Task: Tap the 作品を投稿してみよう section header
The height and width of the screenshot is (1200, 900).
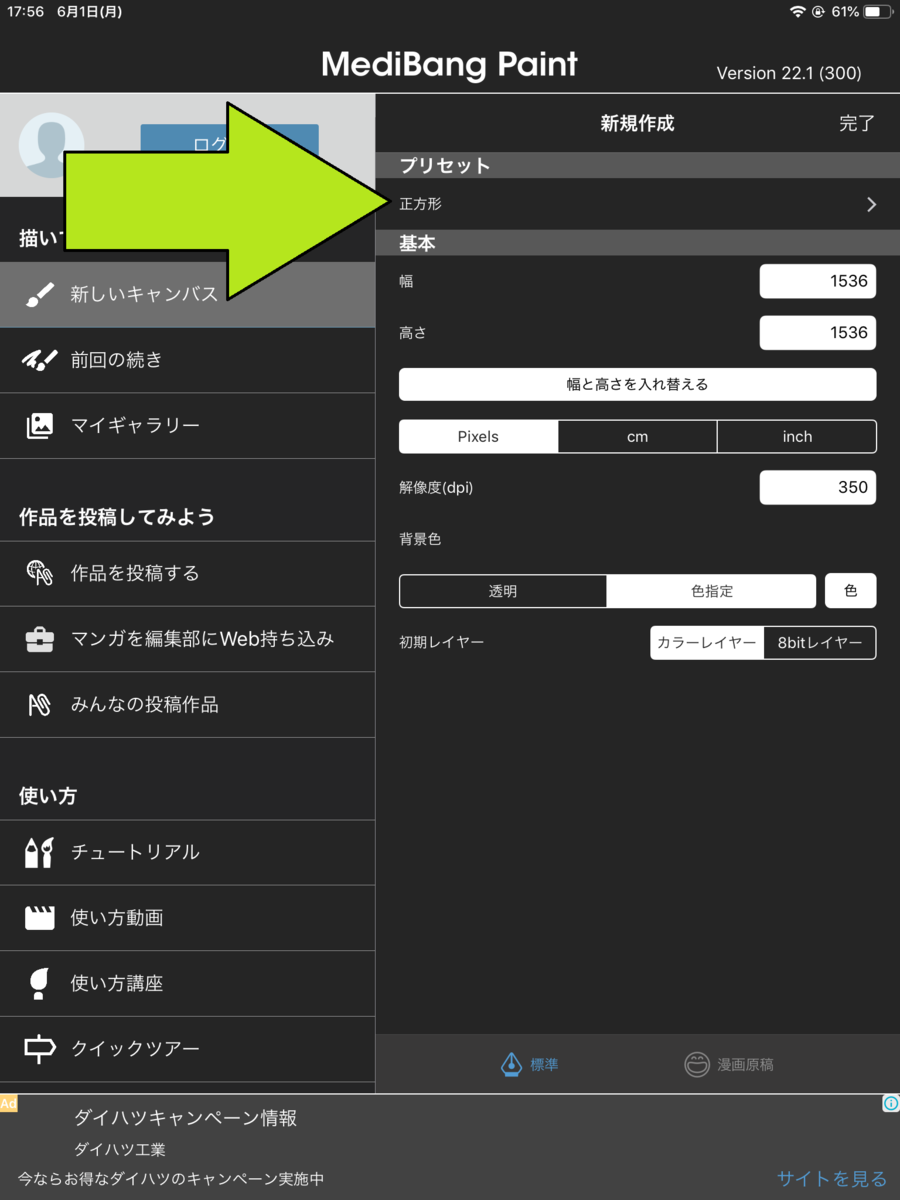Action: pyautogui.click(x=117, y=517)
